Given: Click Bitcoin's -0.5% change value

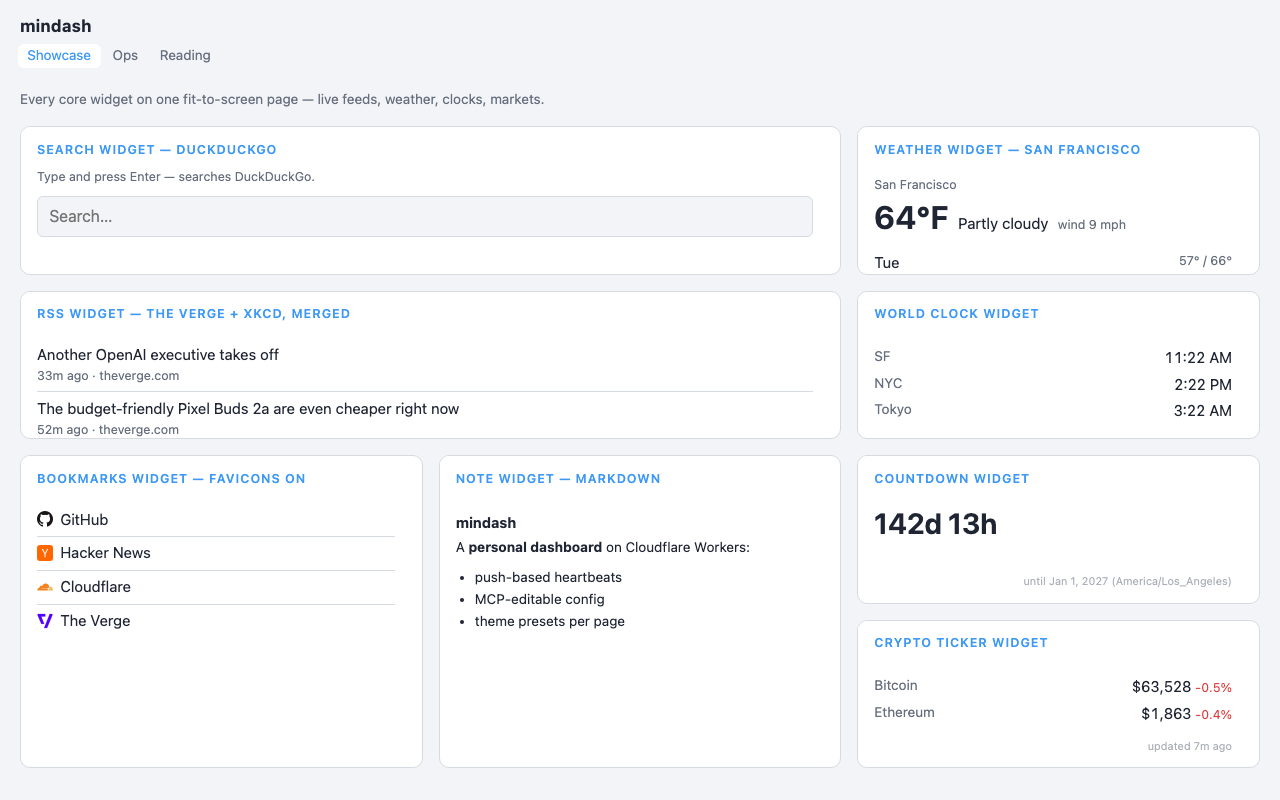Looking at the screenshot, I should click(x=1213, y=688).
